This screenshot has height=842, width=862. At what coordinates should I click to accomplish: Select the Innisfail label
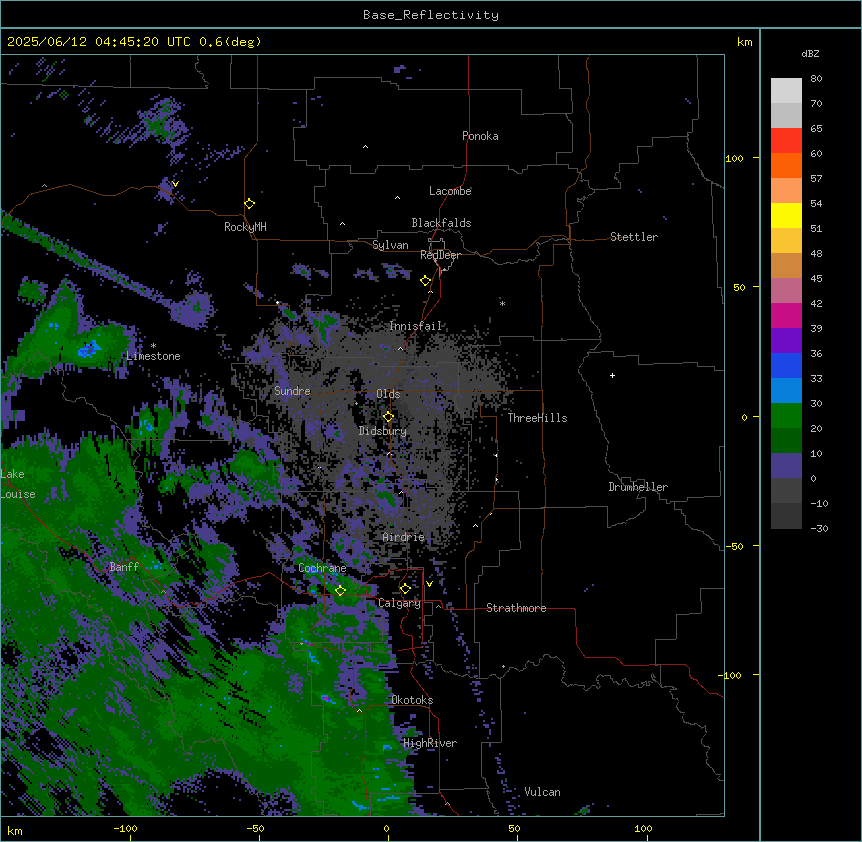coord(415,326)
